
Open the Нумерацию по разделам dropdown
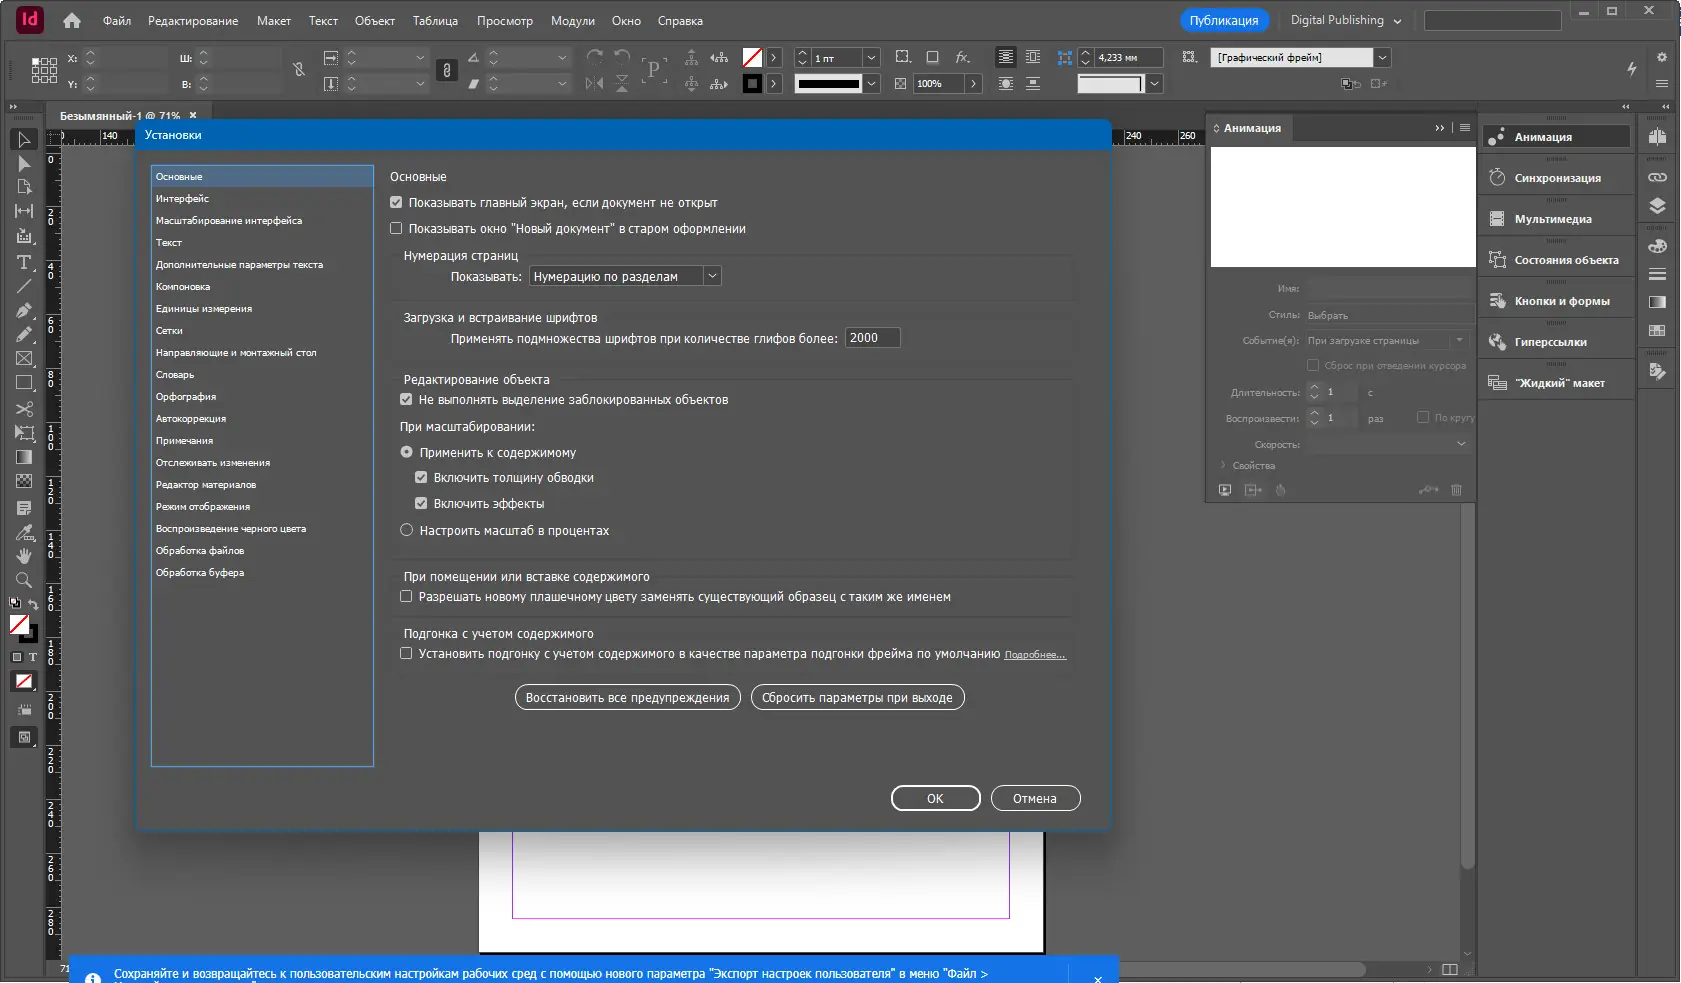pyautogui.click(x=625, y=276)
